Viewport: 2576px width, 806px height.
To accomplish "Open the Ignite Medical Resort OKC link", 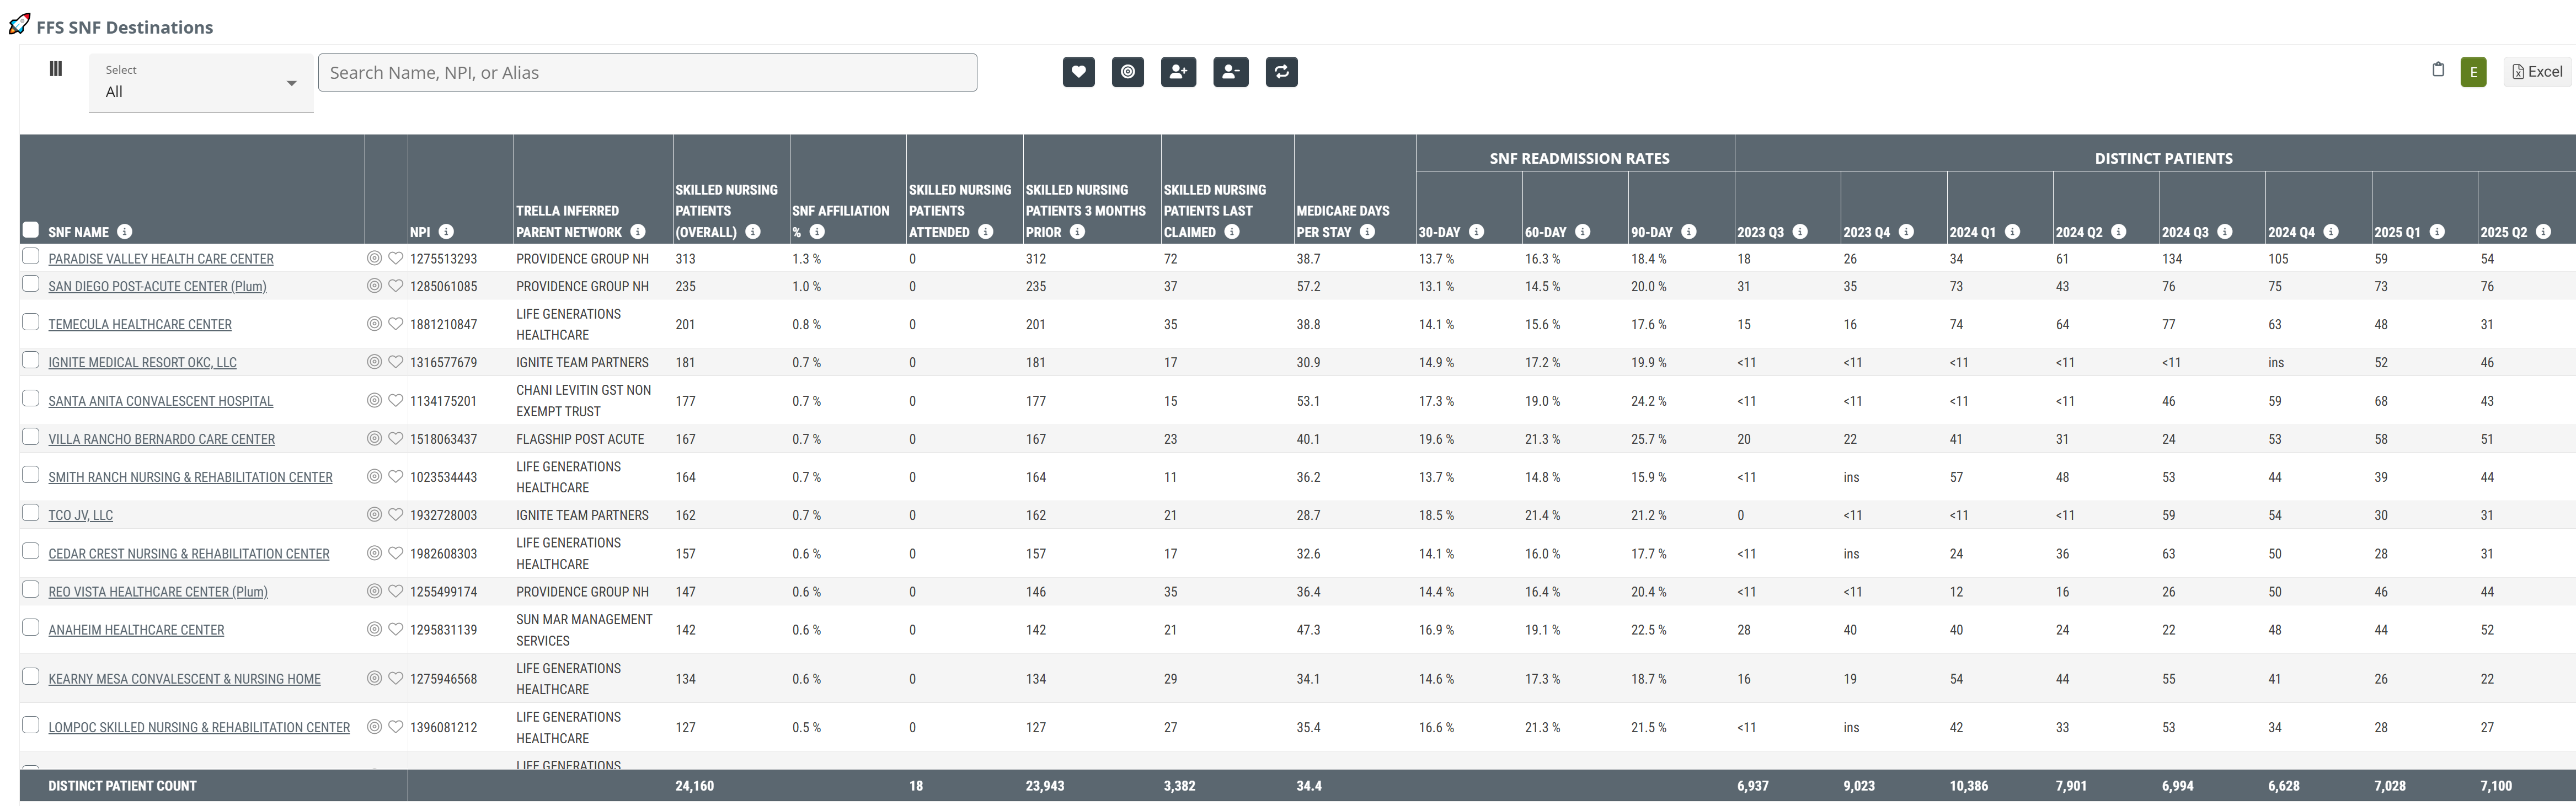I will [142, 363].
